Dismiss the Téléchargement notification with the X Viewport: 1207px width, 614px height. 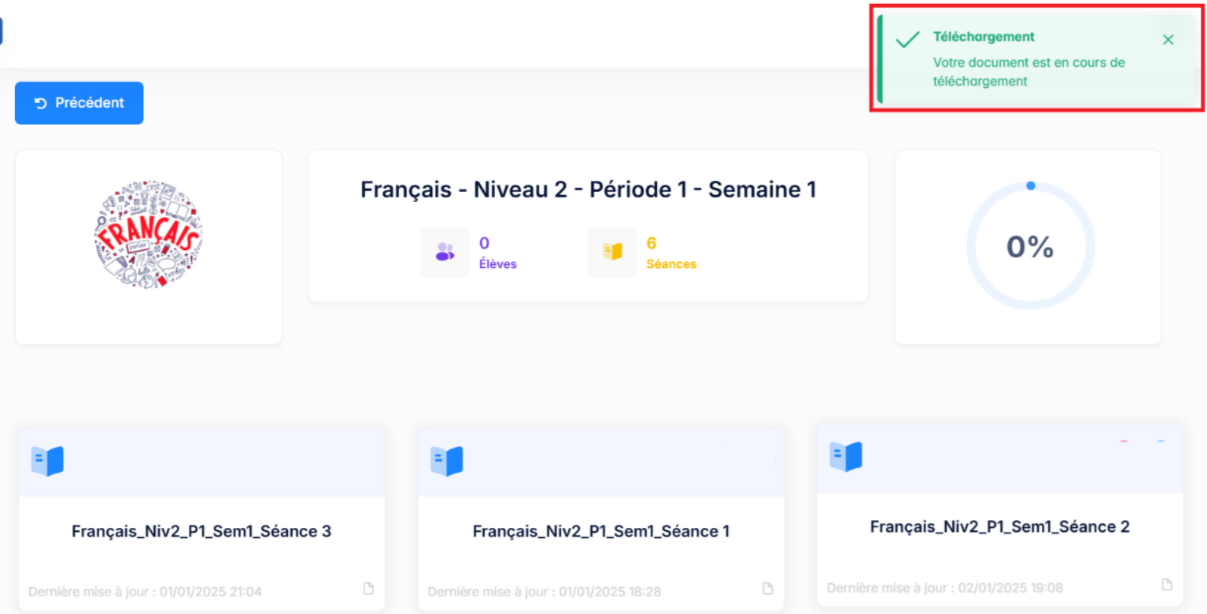click(x=1168, y=40)
